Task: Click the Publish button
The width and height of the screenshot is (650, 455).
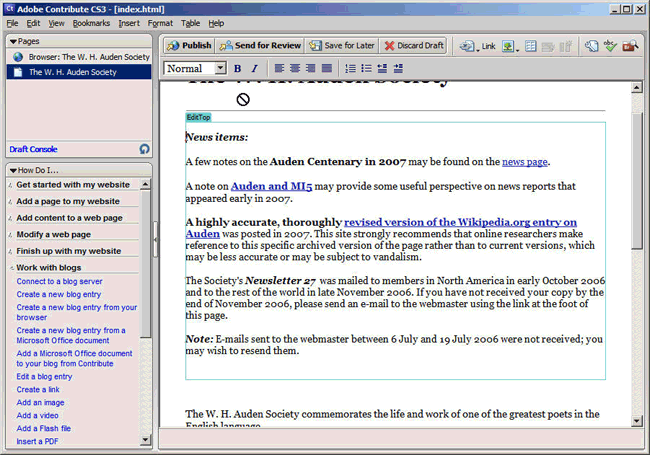Action: click(189, 46)
